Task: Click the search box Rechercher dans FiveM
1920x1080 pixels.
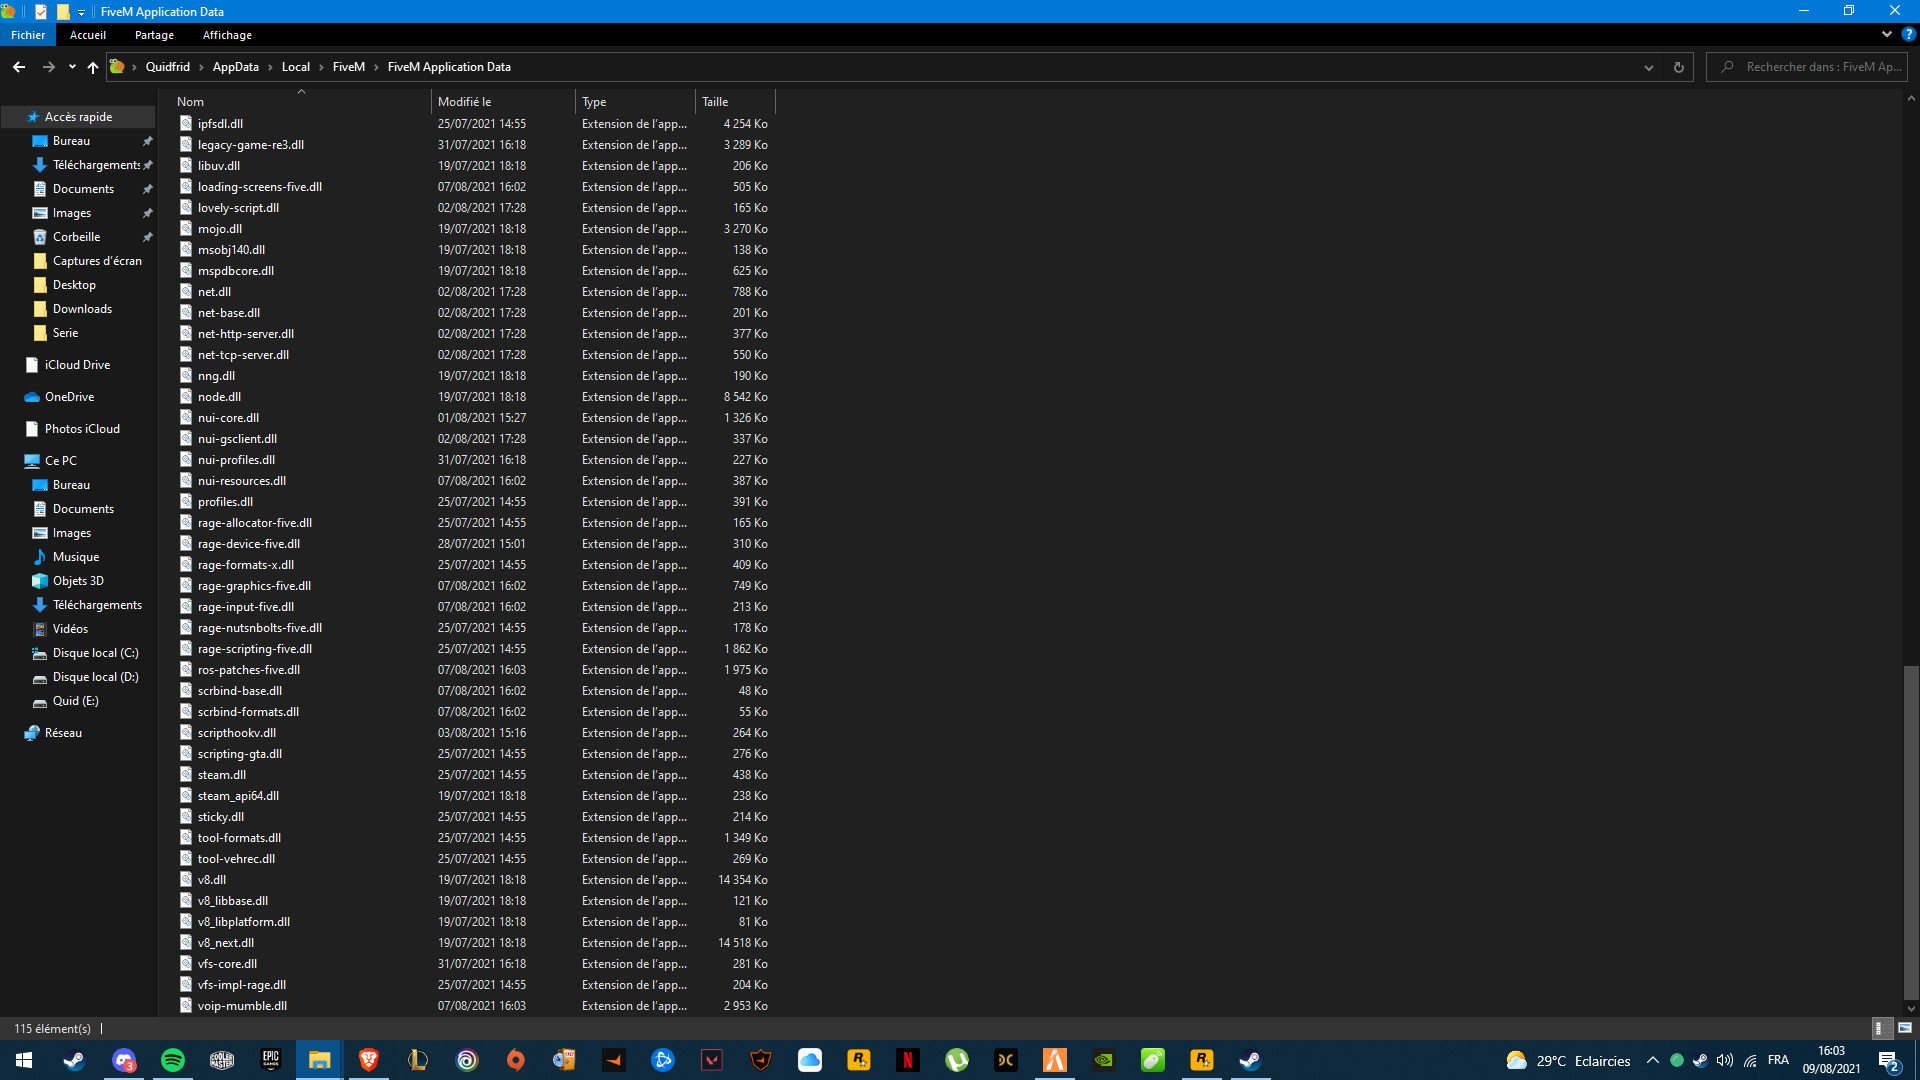Action: [1806, 67]
